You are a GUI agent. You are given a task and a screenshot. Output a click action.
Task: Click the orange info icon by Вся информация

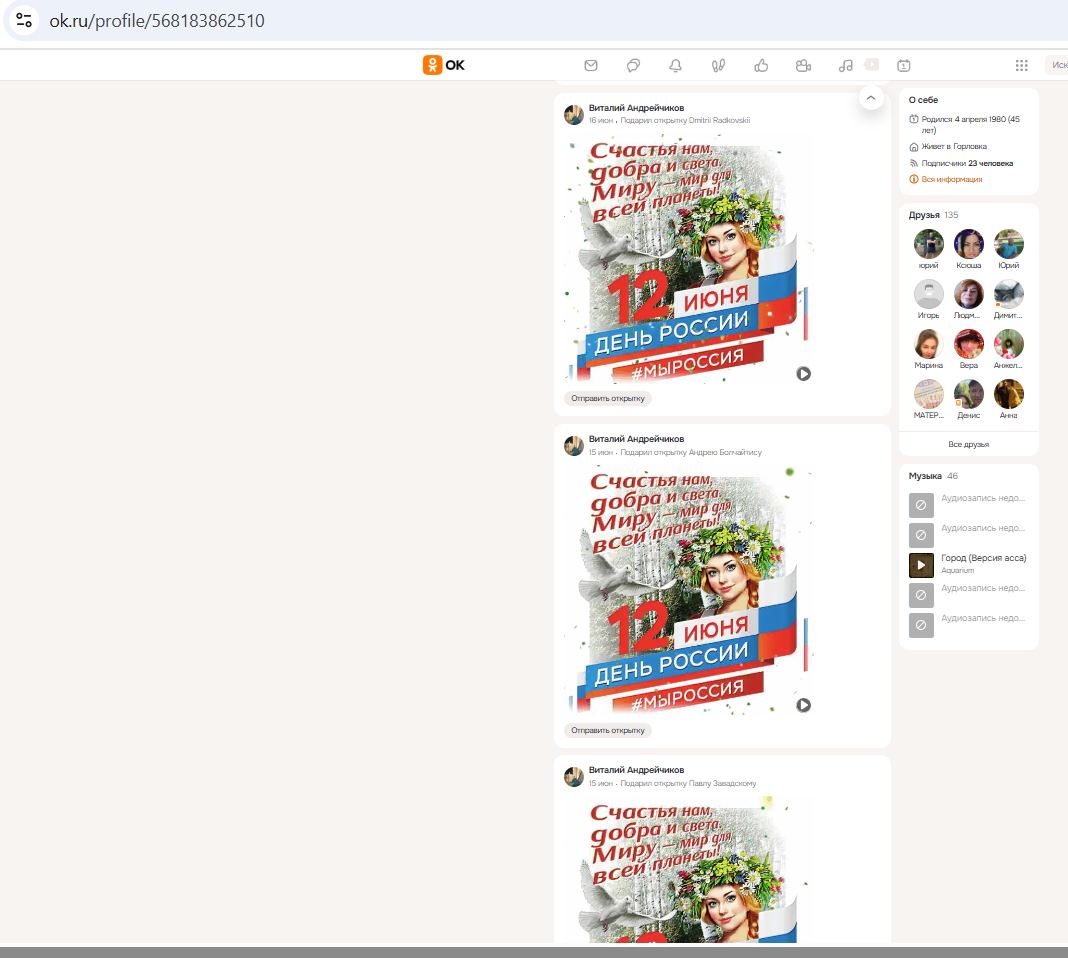coord(913,179)
